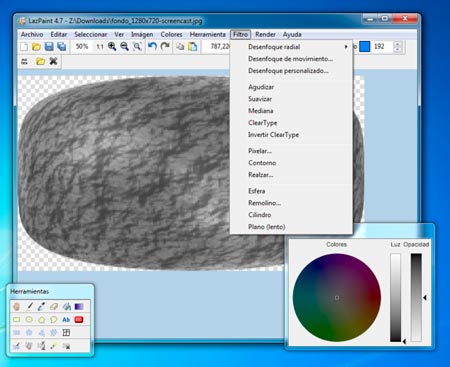Open the Ayuda menu
This screenshot has width=450, height=367.
pos(292,34)
